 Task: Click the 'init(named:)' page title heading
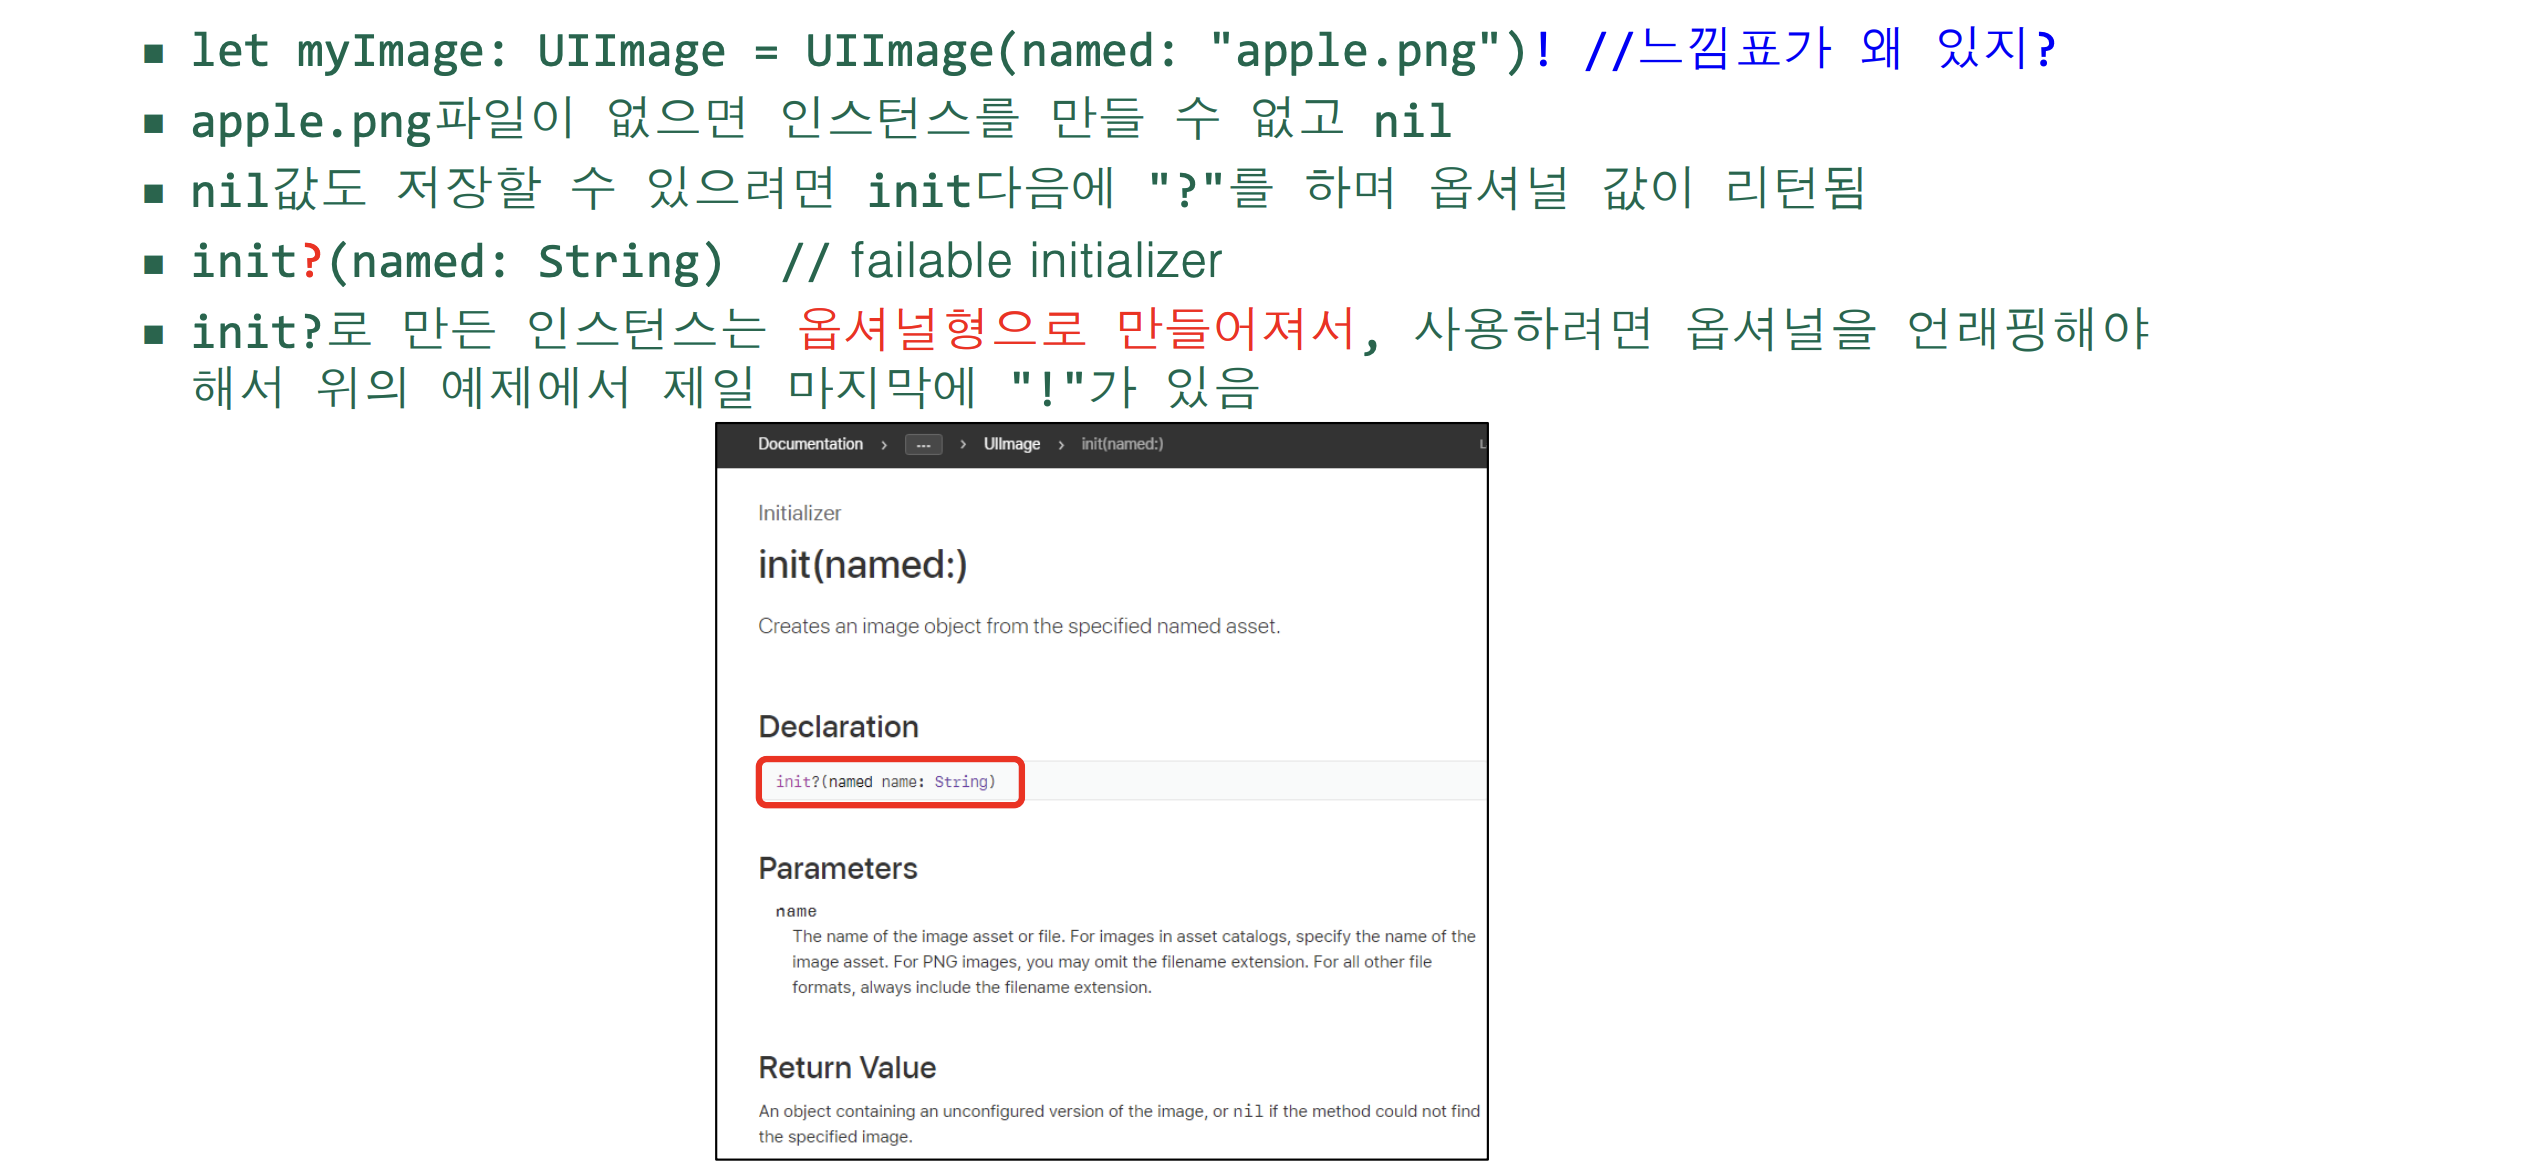[x=862, y=565]
